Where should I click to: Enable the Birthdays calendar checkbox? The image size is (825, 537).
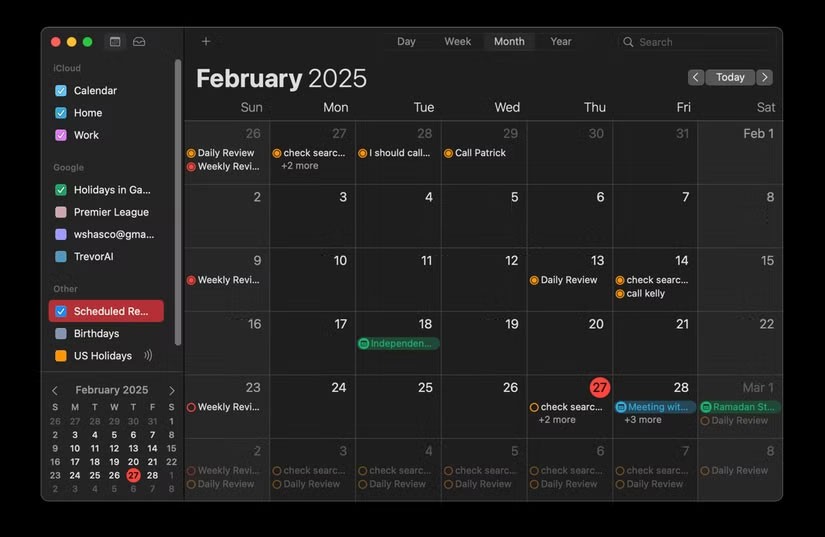tap(61, 334)
